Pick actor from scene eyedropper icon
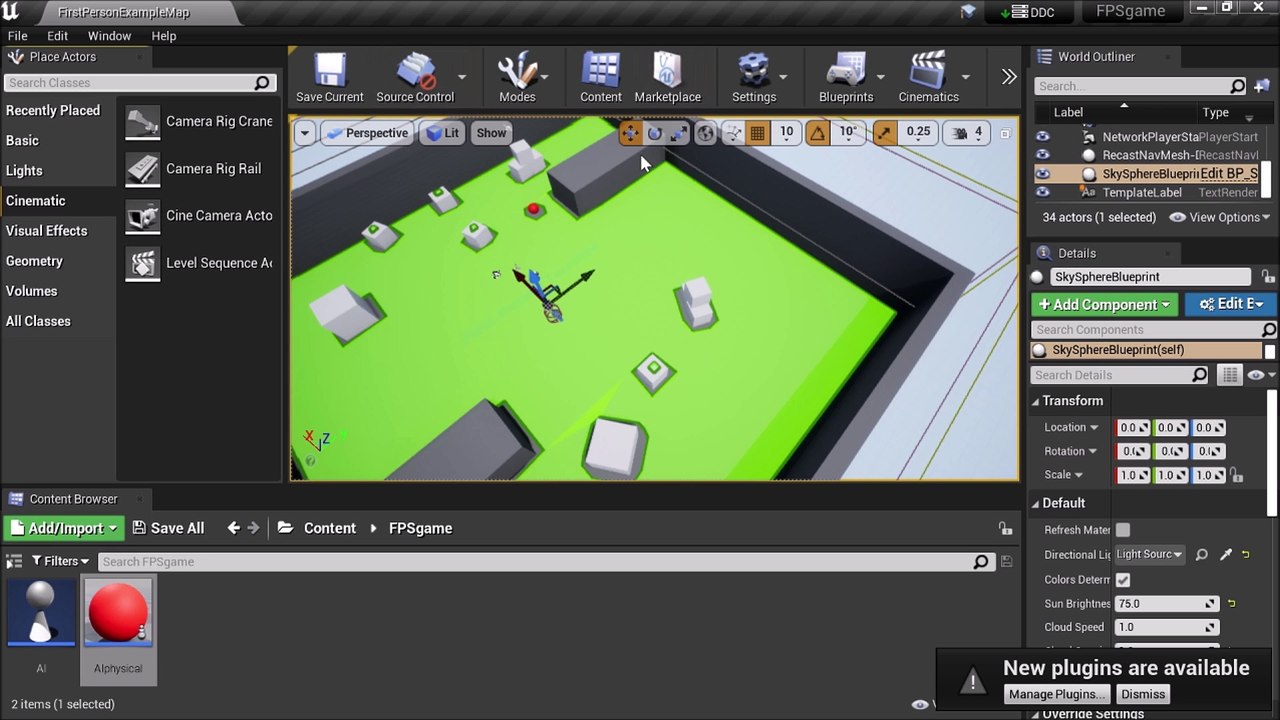This screenshot has width=1280, height=720. [x=1226, y=554]
